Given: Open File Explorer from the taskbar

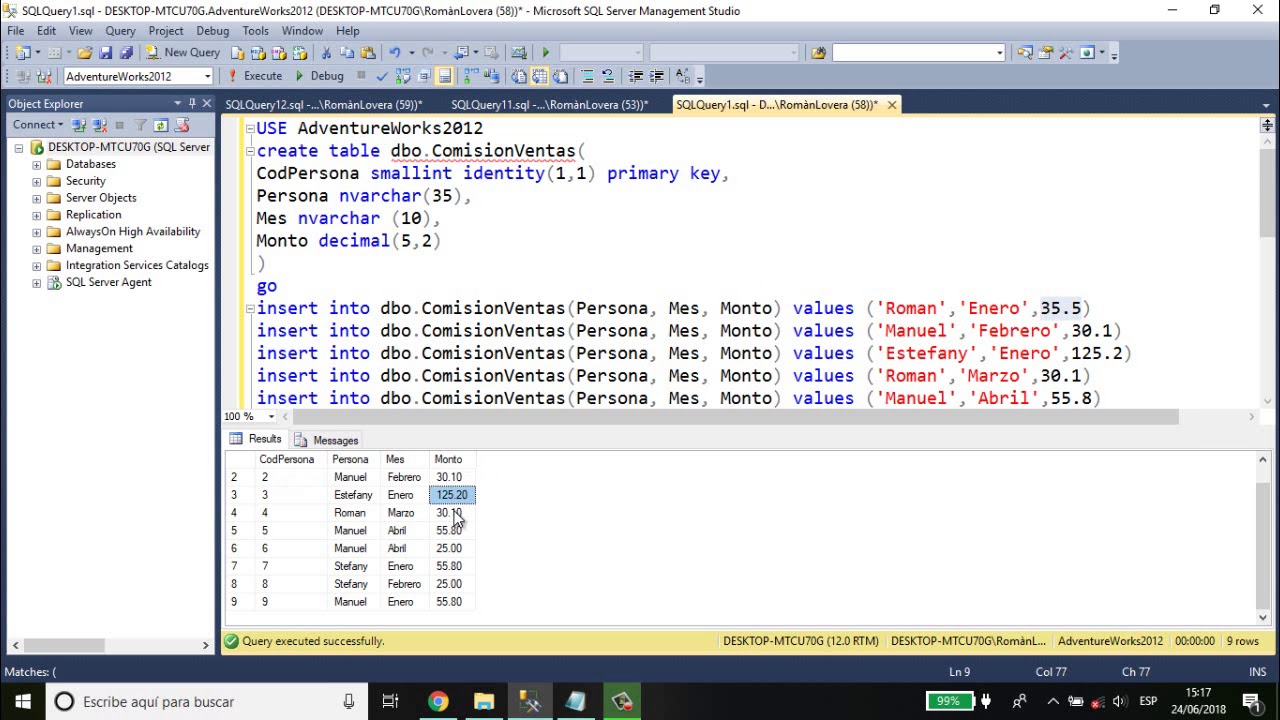Looking at the screenshot, I should pyautogui.click(x=484, y=702).
